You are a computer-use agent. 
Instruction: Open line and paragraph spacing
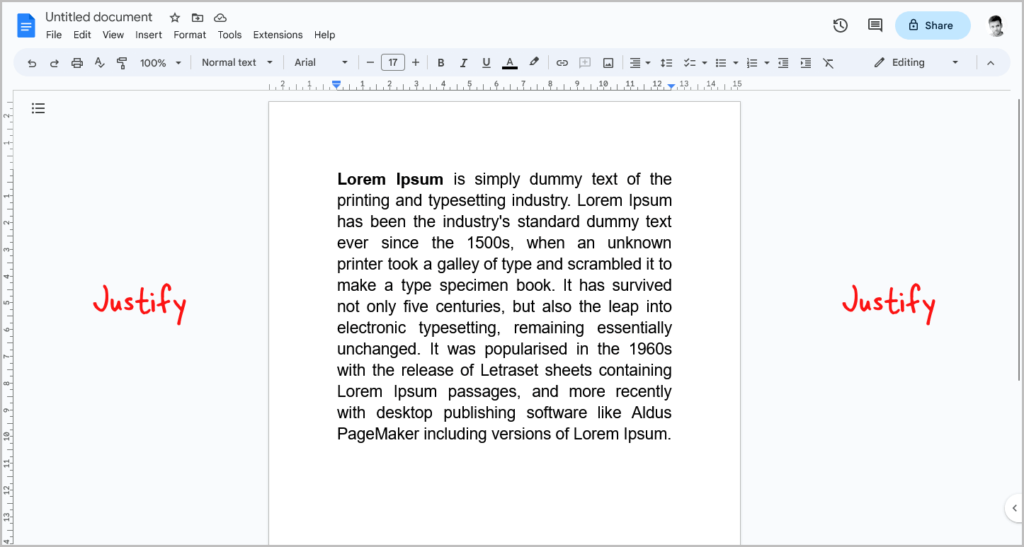tap(666, 63)
